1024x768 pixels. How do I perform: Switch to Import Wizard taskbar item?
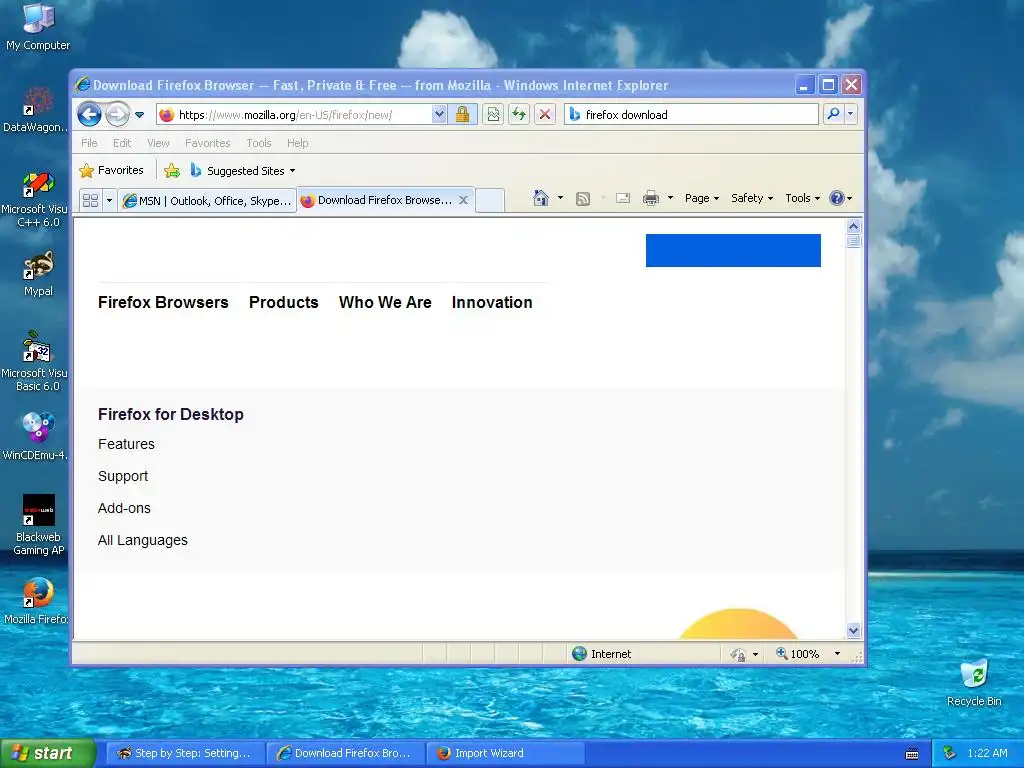(504, 753)
